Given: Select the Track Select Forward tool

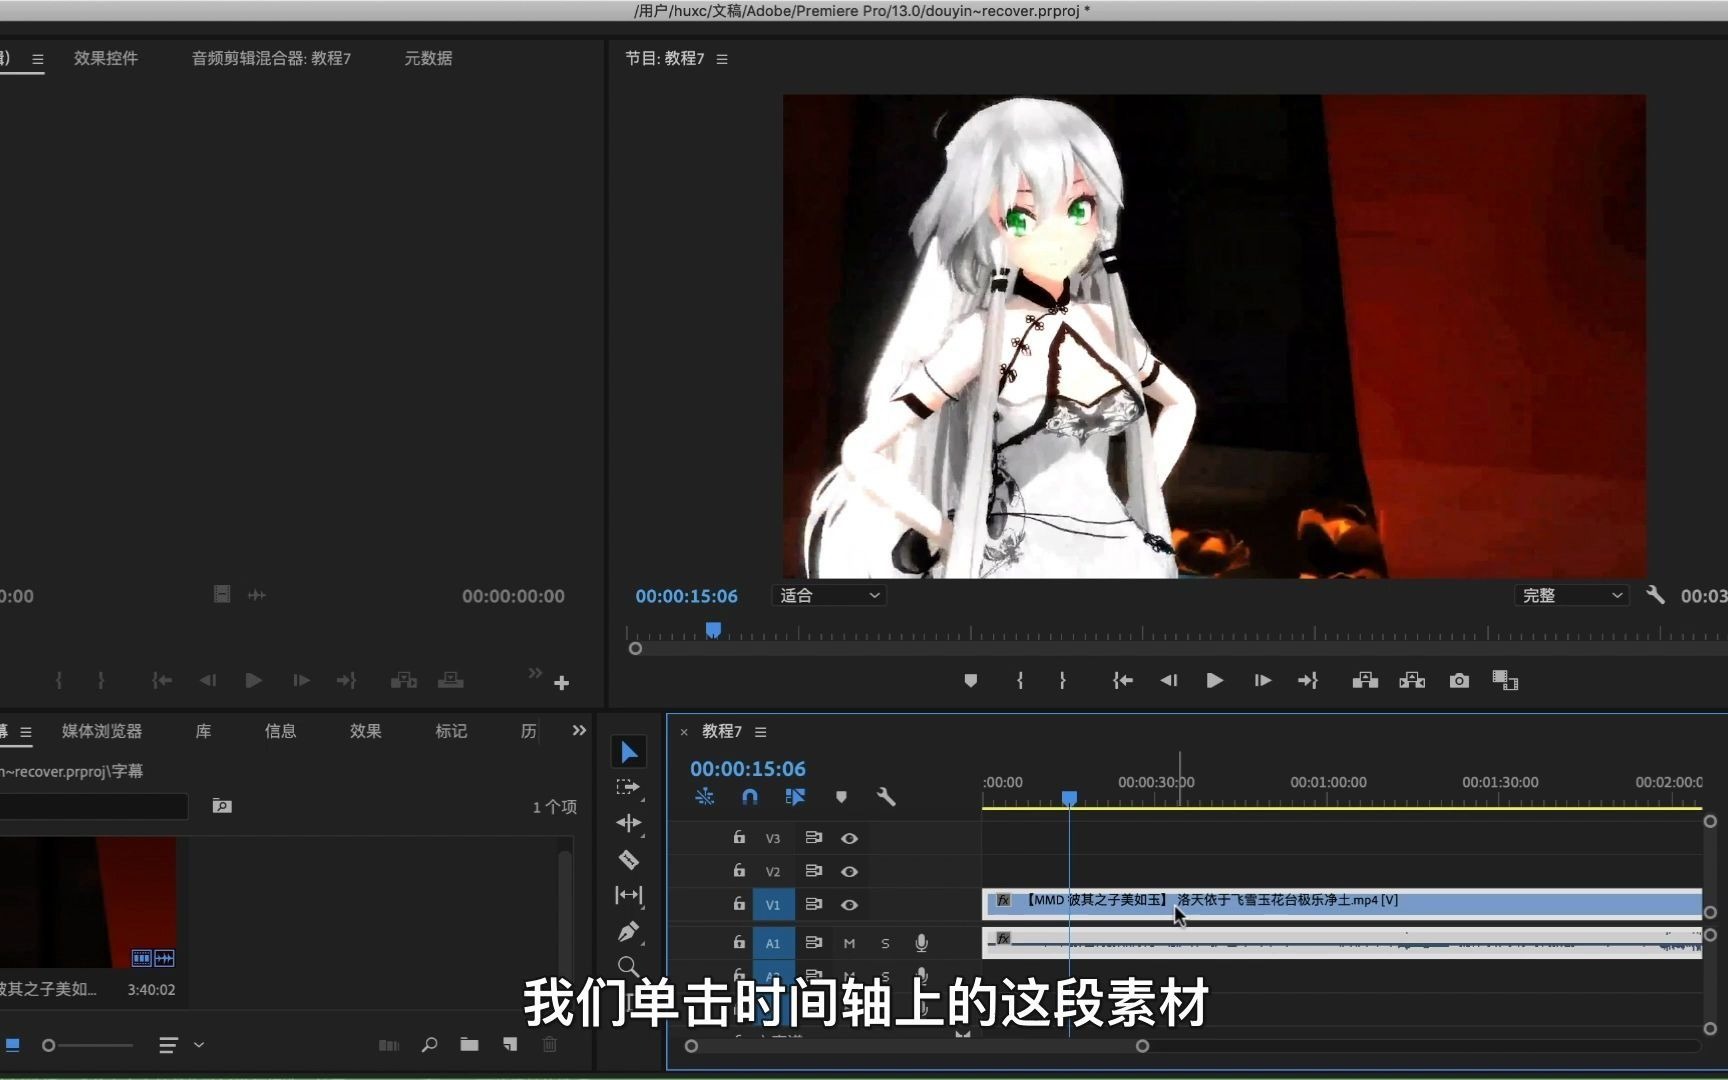Looking at the screenshot, I should (x=628, y=788).
